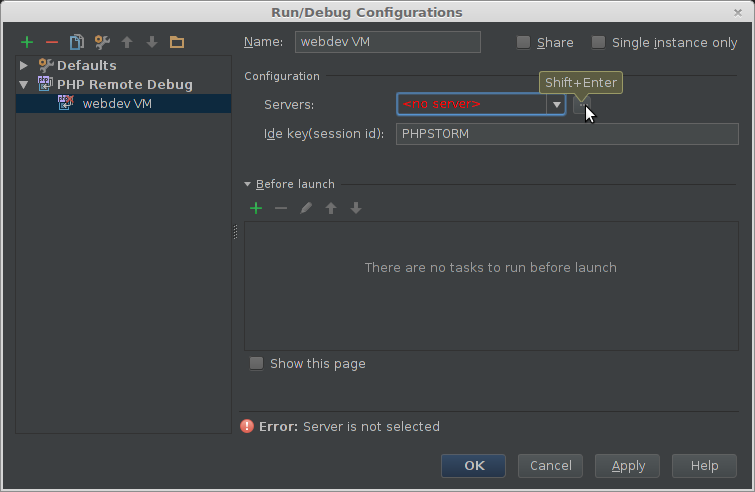755x492 pixels.
Task: Toggle Single instance only checkbox
Action: pyautogui.click(x=599, y=42)
